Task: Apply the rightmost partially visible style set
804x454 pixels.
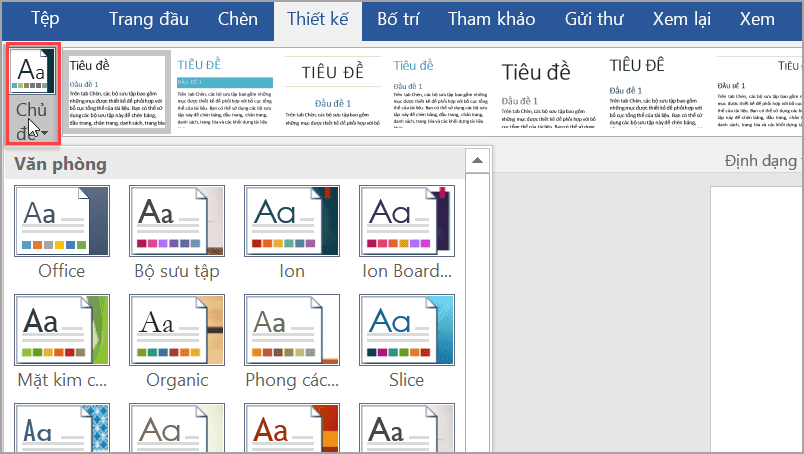Action: 758,92
